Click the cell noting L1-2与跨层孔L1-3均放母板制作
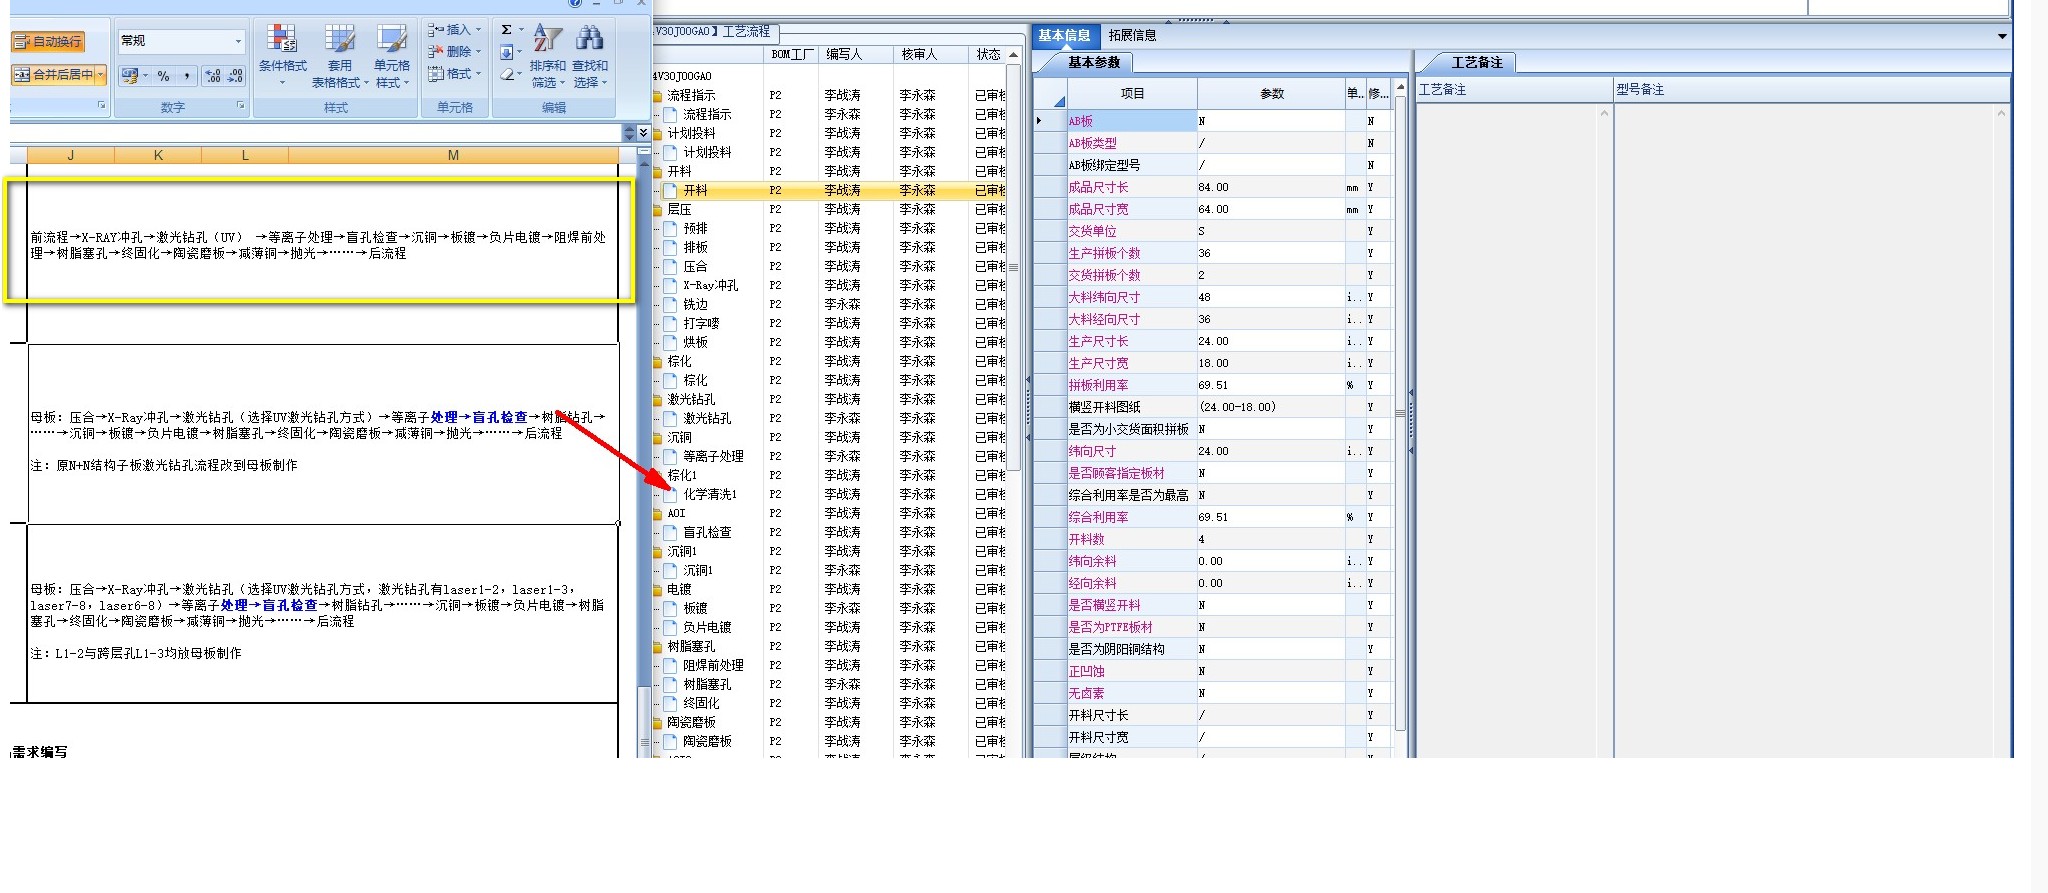 (x=323, y=613)
